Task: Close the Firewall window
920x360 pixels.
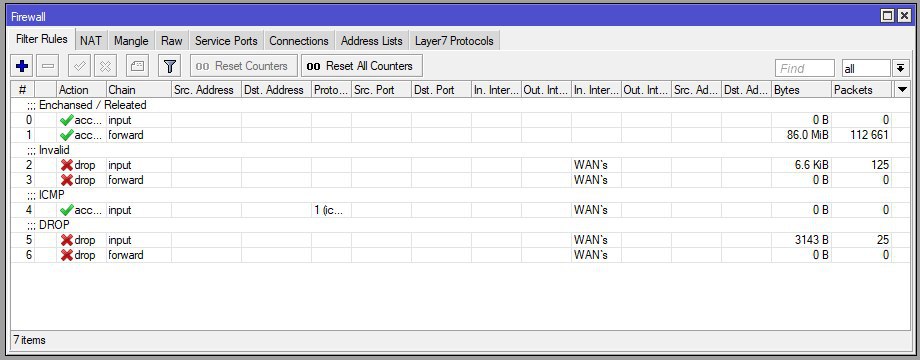Action: point(904,16)
